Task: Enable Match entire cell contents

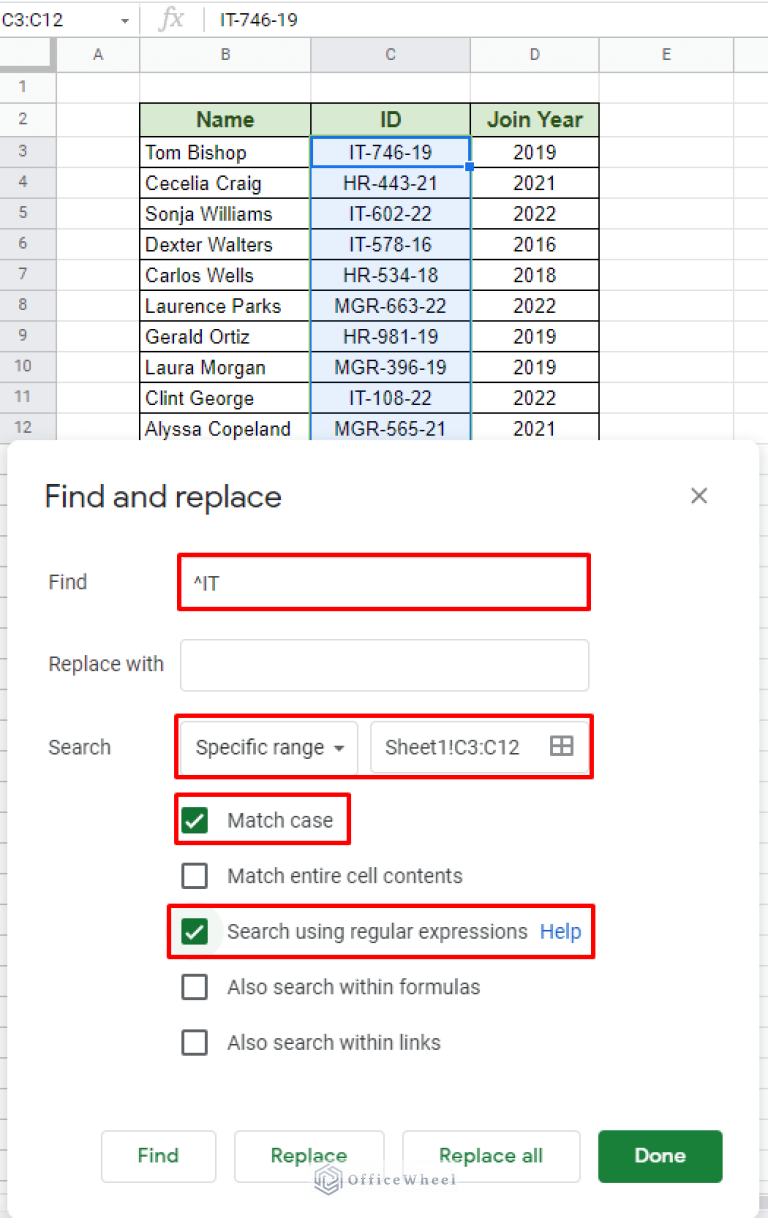Action: pyautogui.click(x=195, y=875)
